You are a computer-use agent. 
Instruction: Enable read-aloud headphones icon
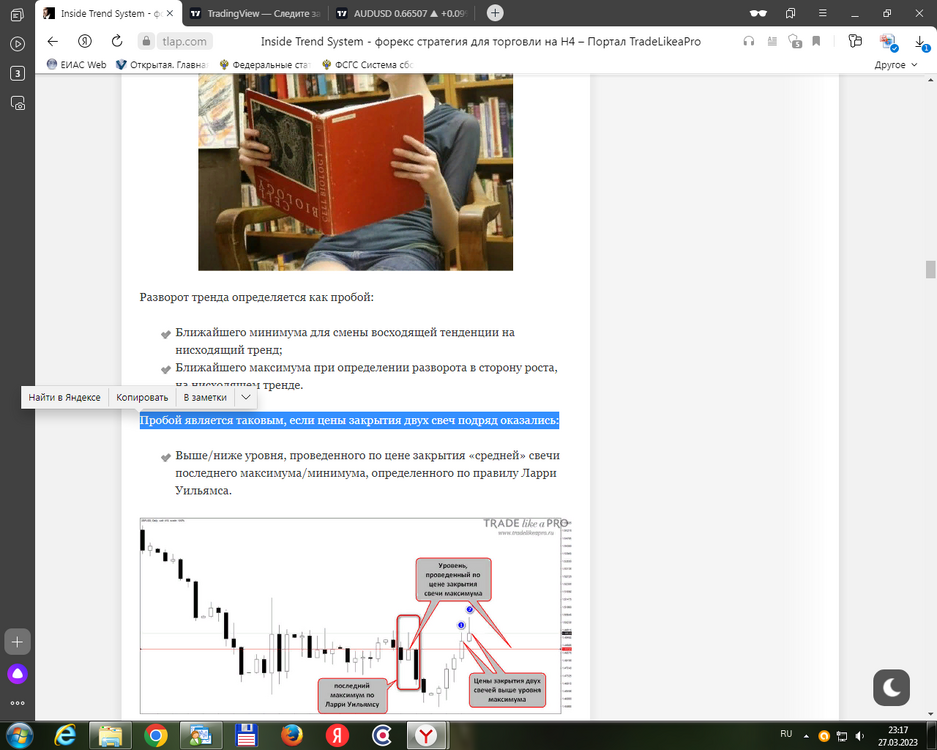[x=749, y=41]
